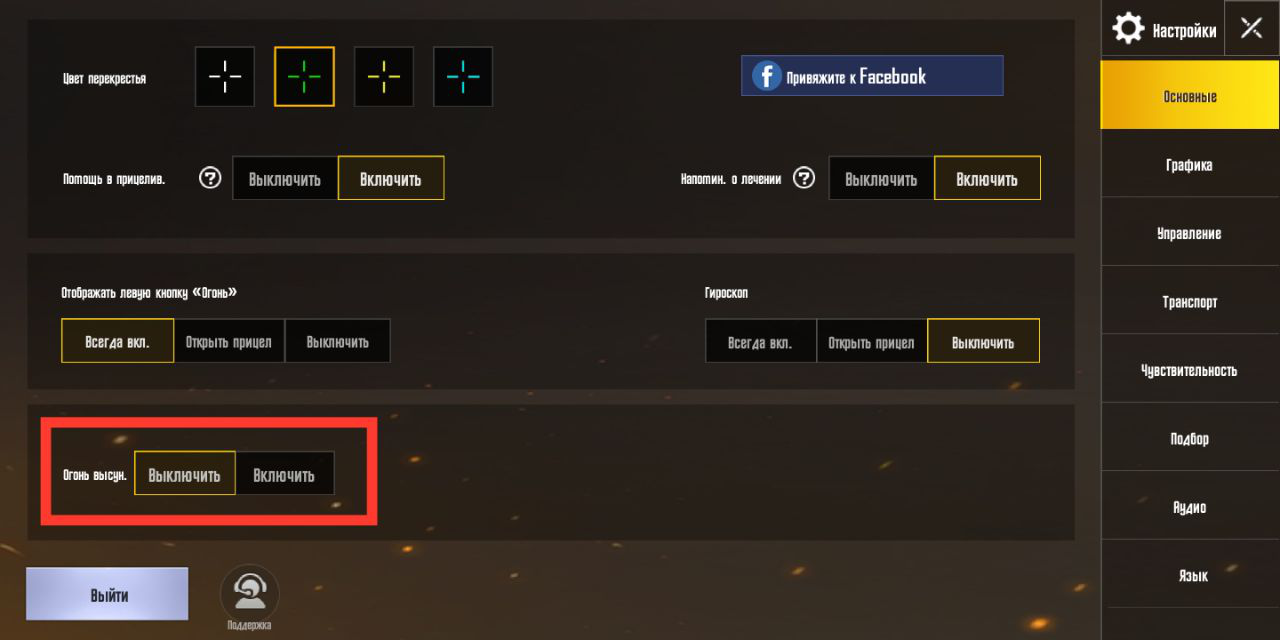Screen dimensions: 1280x640
Task: Show the healing reminder help icon
Action: [x=804, y=178]
